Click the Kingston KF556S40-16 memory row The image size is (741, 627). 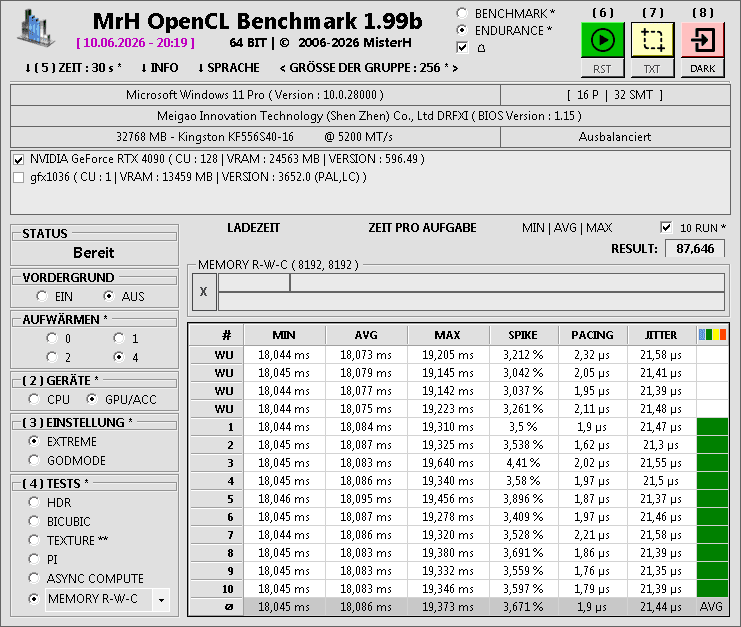point(255,137)
